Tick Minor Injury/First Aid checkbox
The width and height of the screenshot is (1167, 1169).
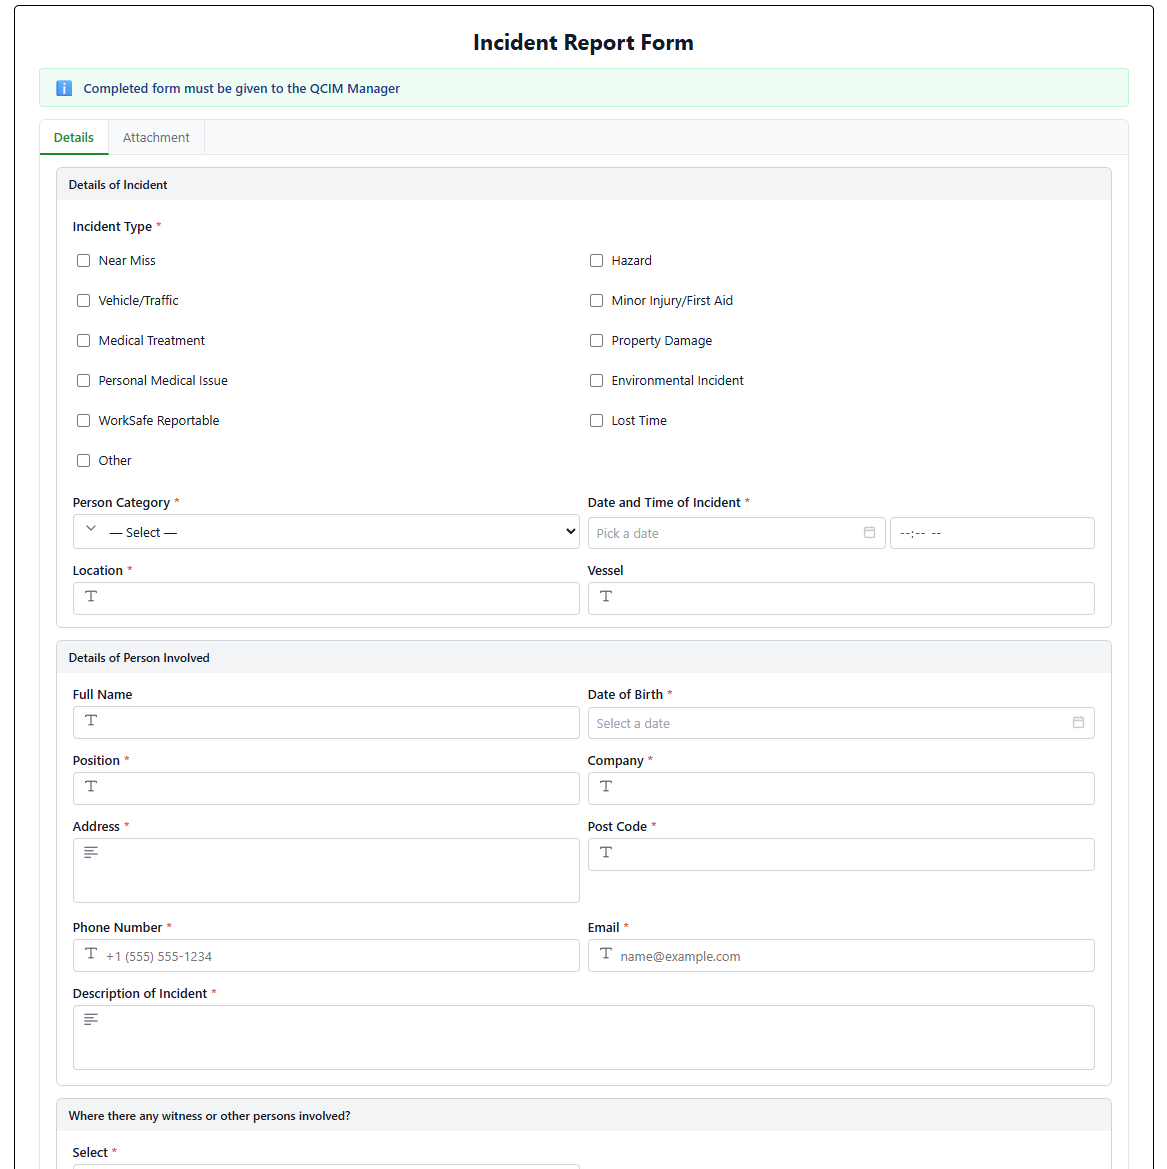(x=597, y=300)
